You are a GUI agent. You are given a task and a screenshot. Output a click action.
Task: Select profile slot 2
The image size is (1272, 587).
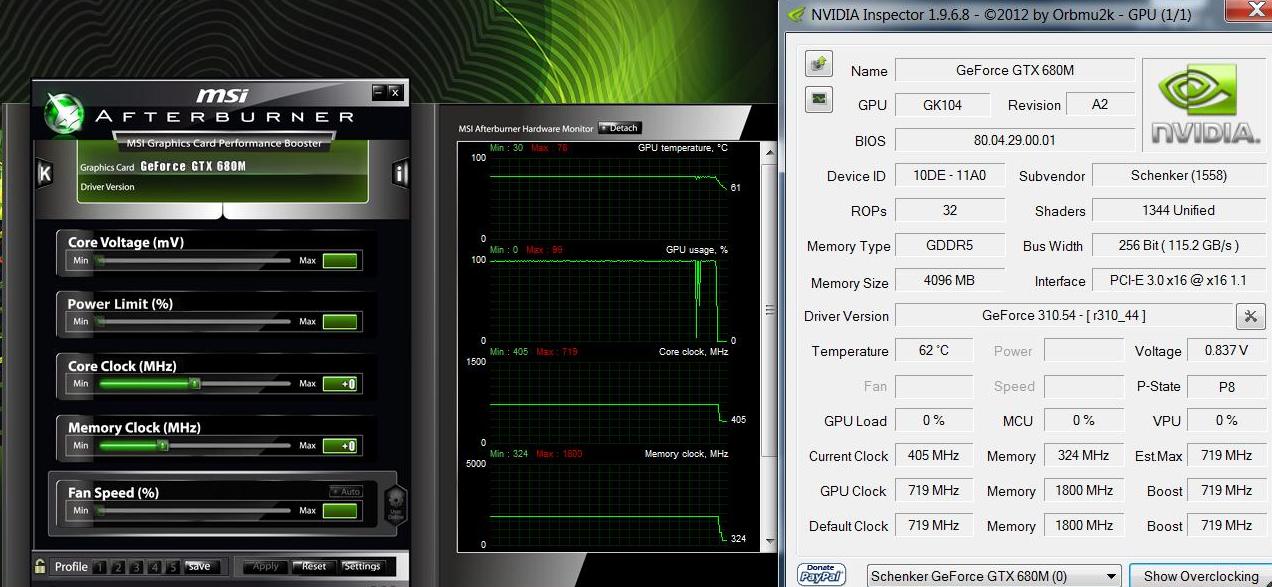pos(118,567)
